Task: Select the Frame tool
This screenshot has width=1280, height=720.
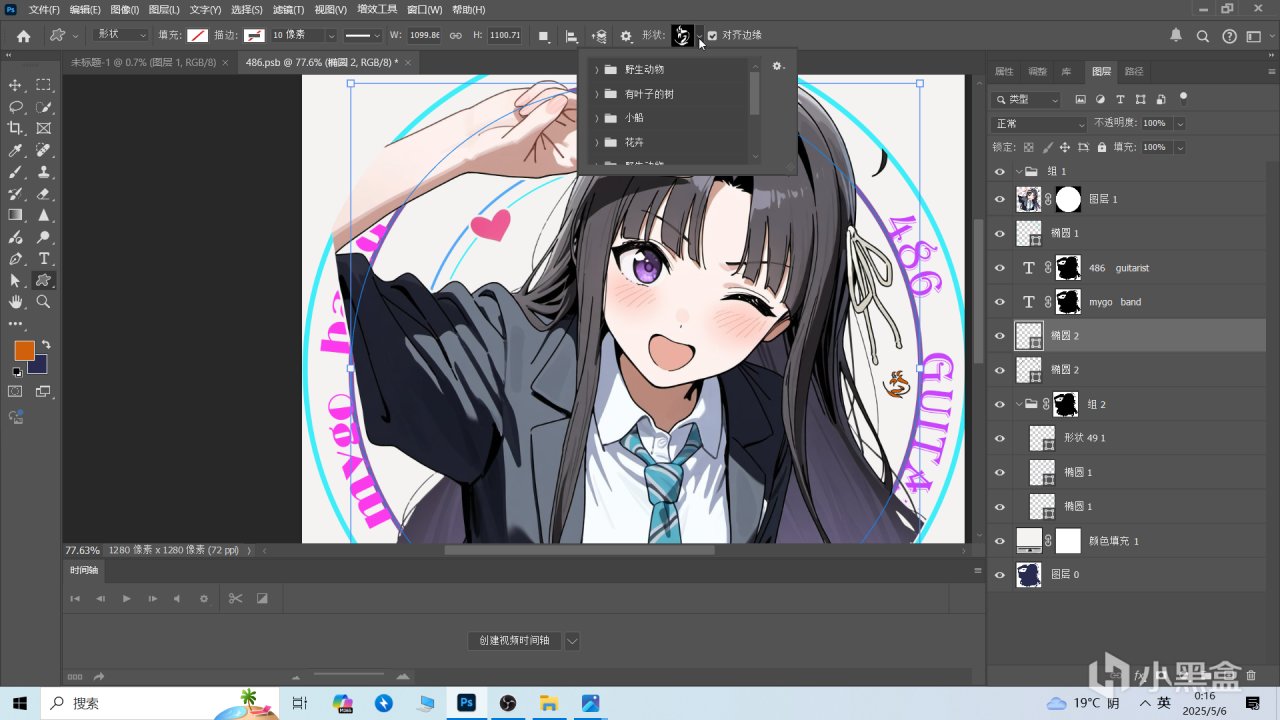Action: pos(44,128)
